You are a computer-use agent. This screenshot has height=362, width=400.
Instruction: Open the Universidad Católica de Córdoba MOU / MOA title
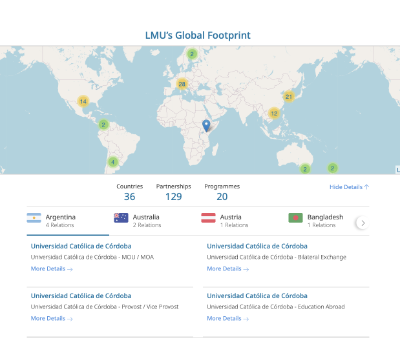tap(81, 246)
